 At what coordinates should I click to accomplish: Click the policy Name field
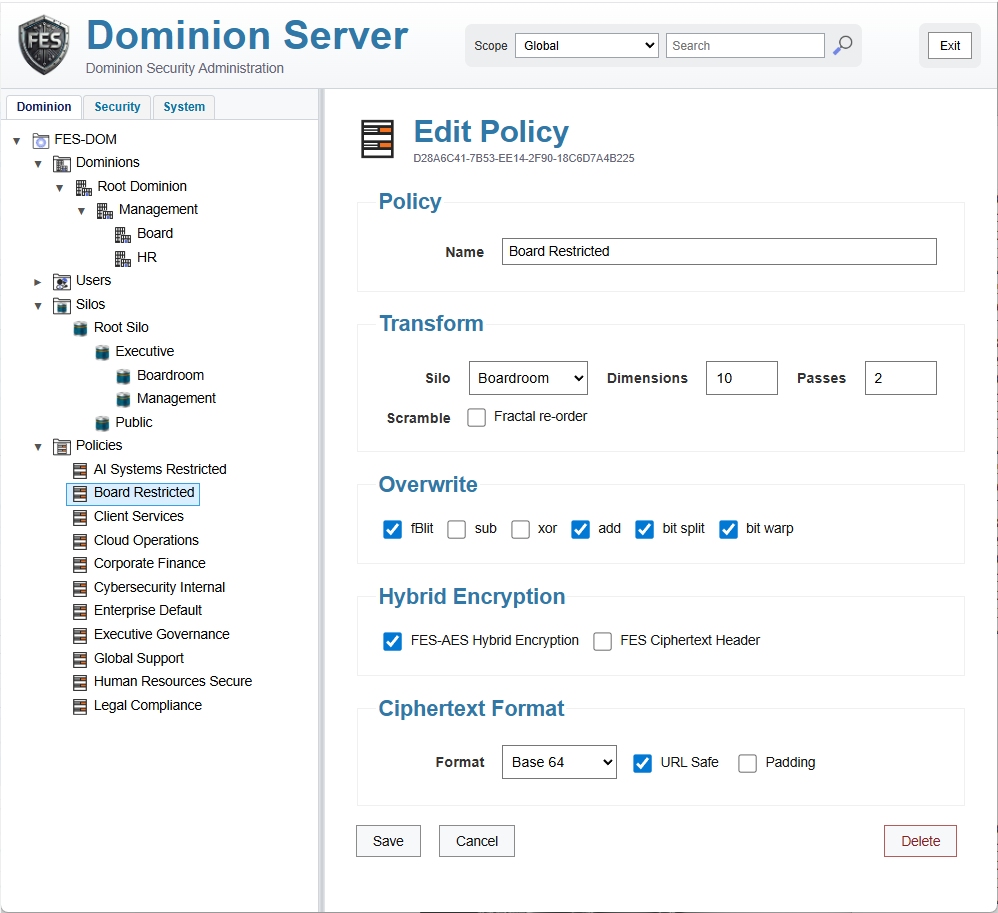coord(719,251)
